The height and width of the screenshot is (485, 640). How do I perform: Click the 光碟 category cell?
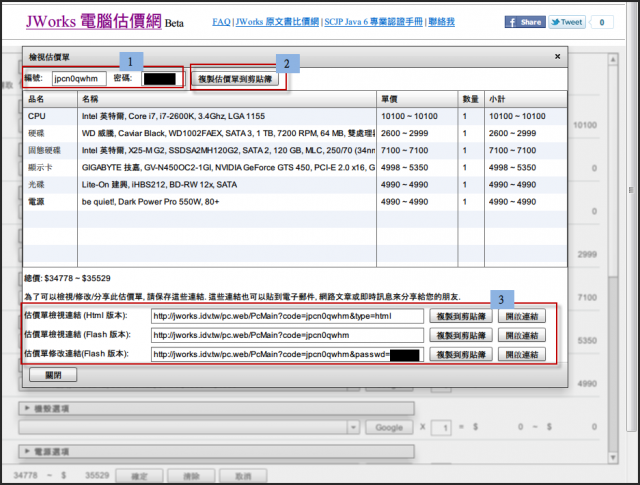[x=50, y=185]
